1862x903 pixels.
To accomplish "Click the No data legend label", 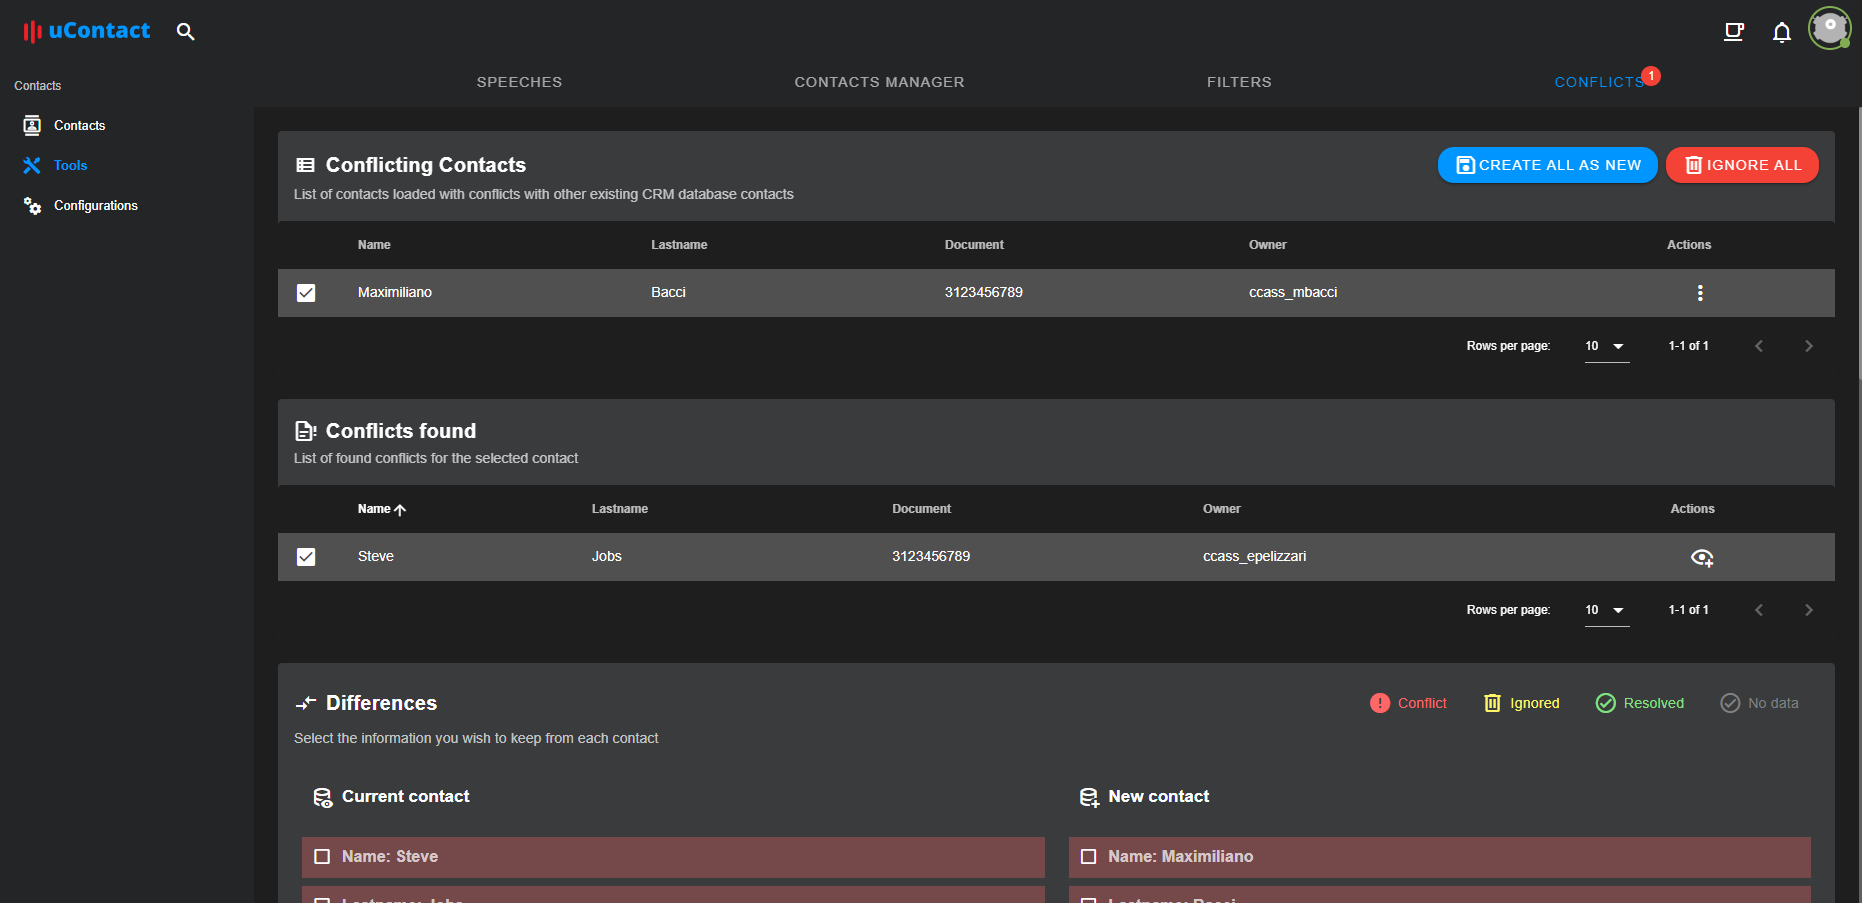I will click(1773, 703).
